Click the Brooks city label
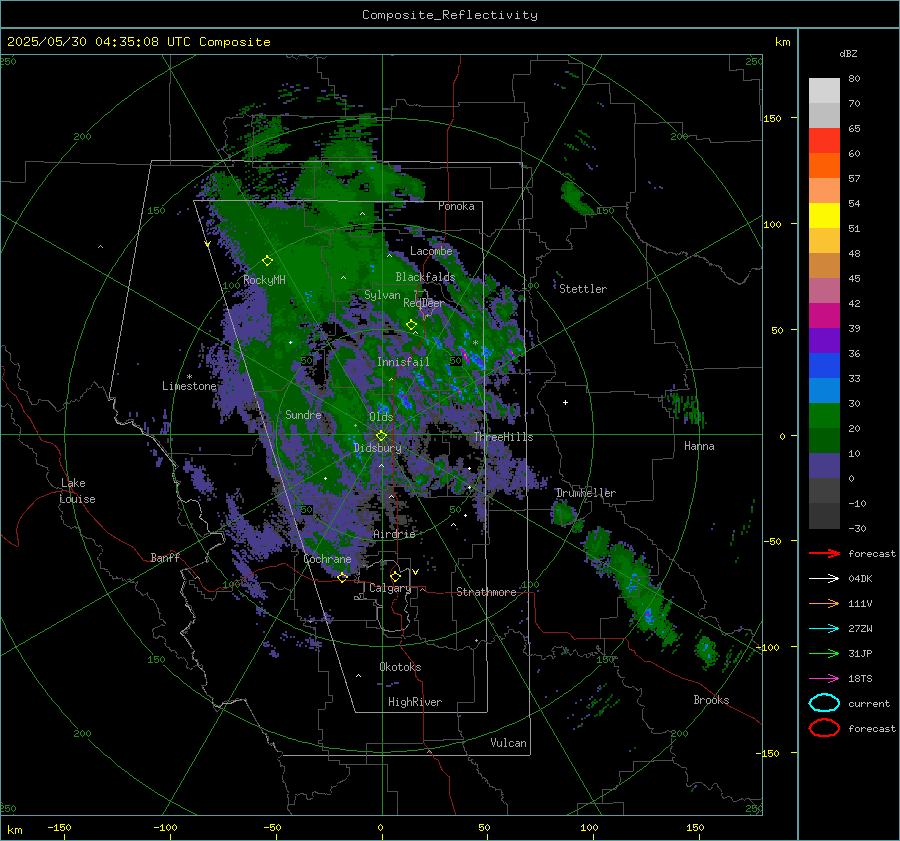Screen dimensions: 900x841 711,700
